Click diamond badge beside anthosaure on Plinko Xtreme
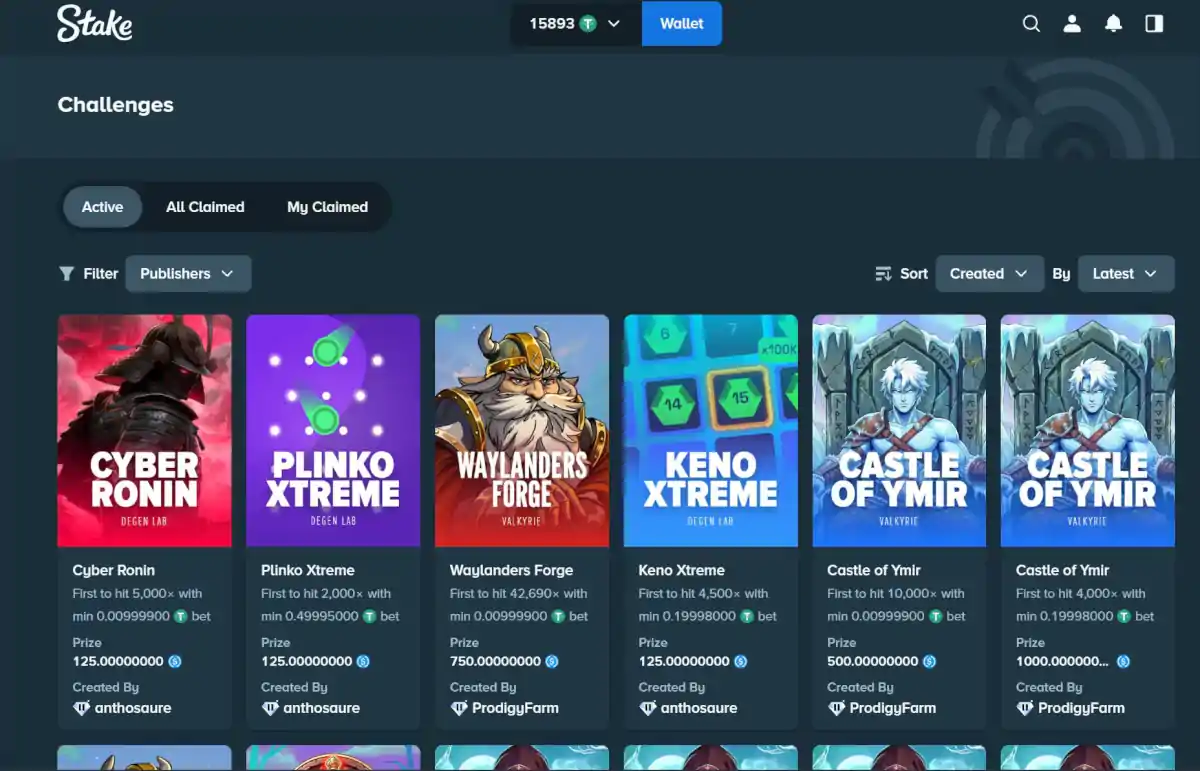The height and width of the screenshot is (771, 1200). 270,708
